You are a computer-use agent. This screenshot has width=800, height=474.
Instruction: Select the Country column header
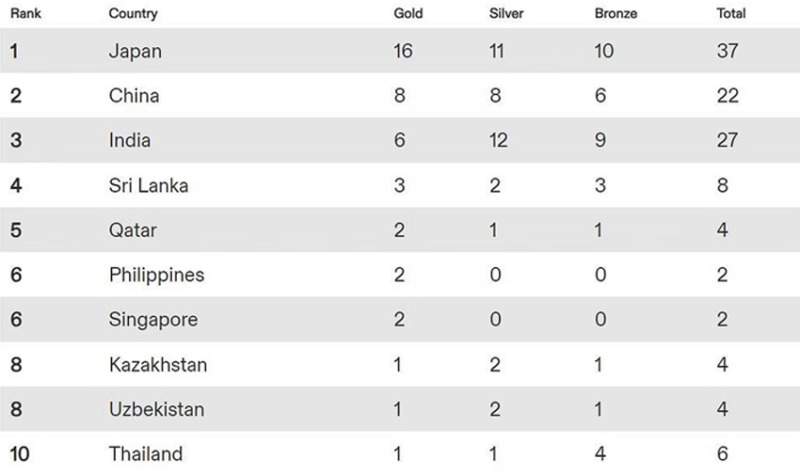(x=133, y=13)
